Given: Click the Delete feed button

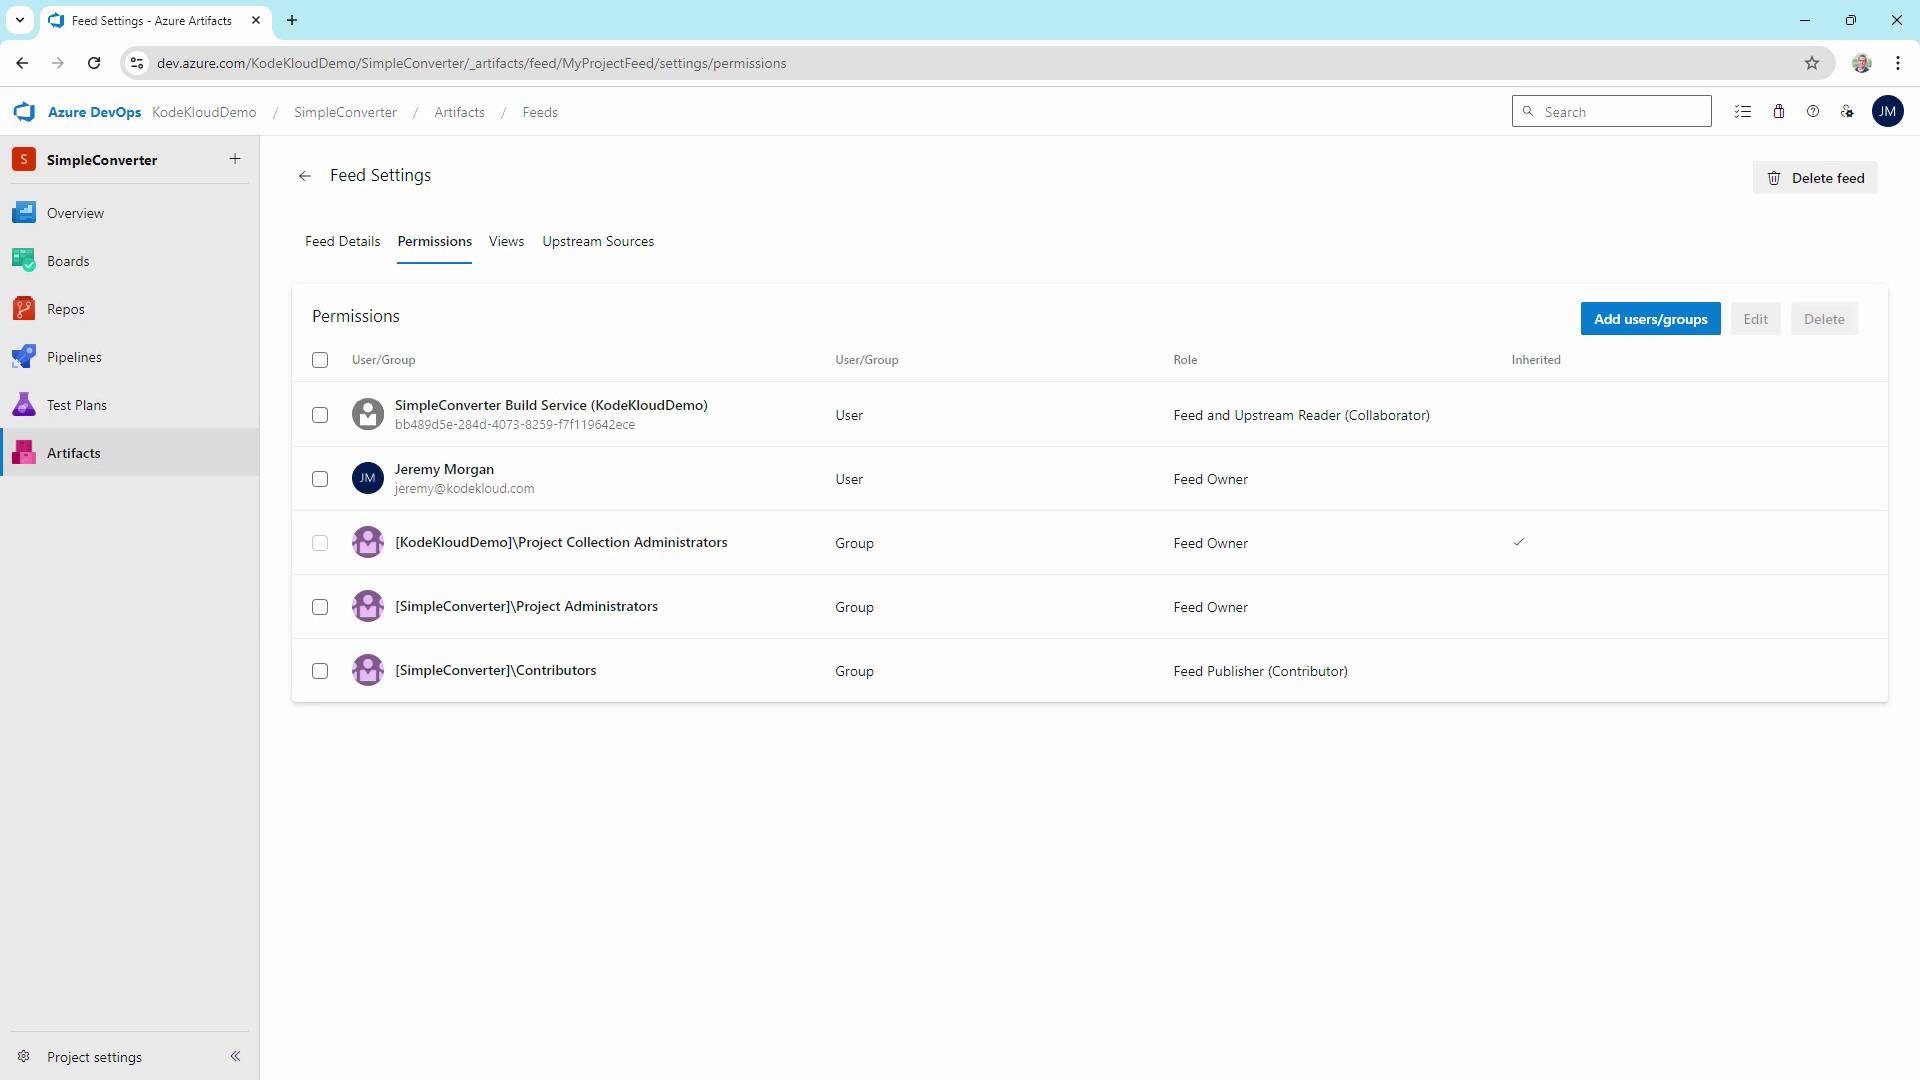Looking at the screenshot, I should click(x=1815, y=178).
